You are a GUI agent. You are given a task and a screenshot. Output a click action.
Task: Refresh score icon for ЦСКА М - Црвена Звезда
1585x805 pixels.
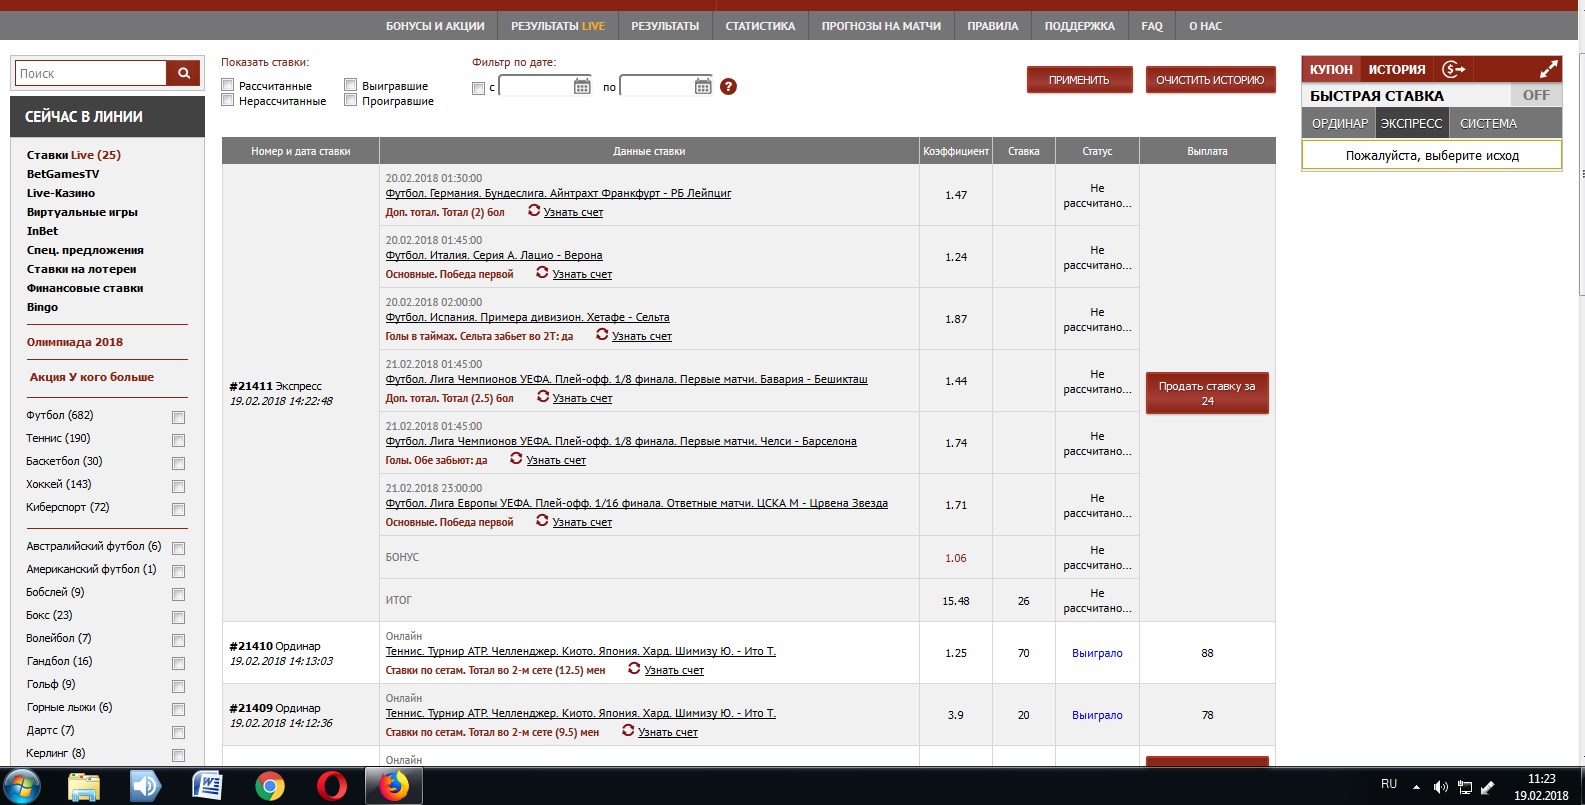[x=542, y=521]
